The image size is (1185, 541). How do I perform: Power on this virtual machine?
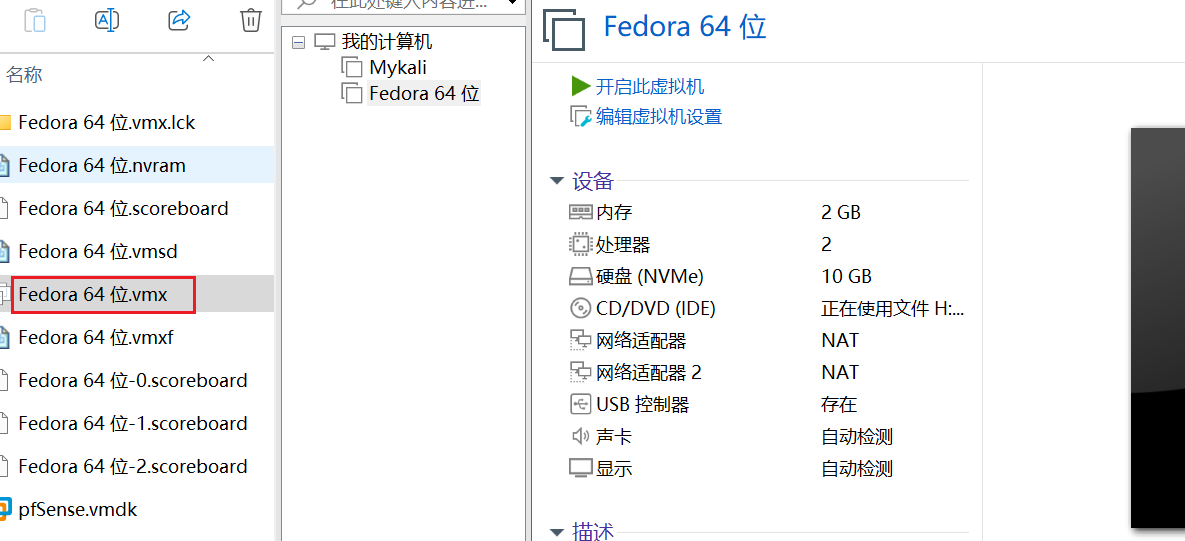pos(649,87)
